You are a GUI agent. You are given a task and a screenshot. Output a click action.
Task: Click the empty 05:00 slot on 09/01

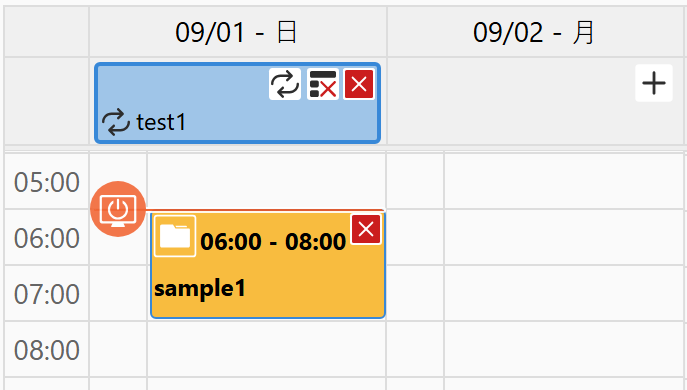(266, 181)
